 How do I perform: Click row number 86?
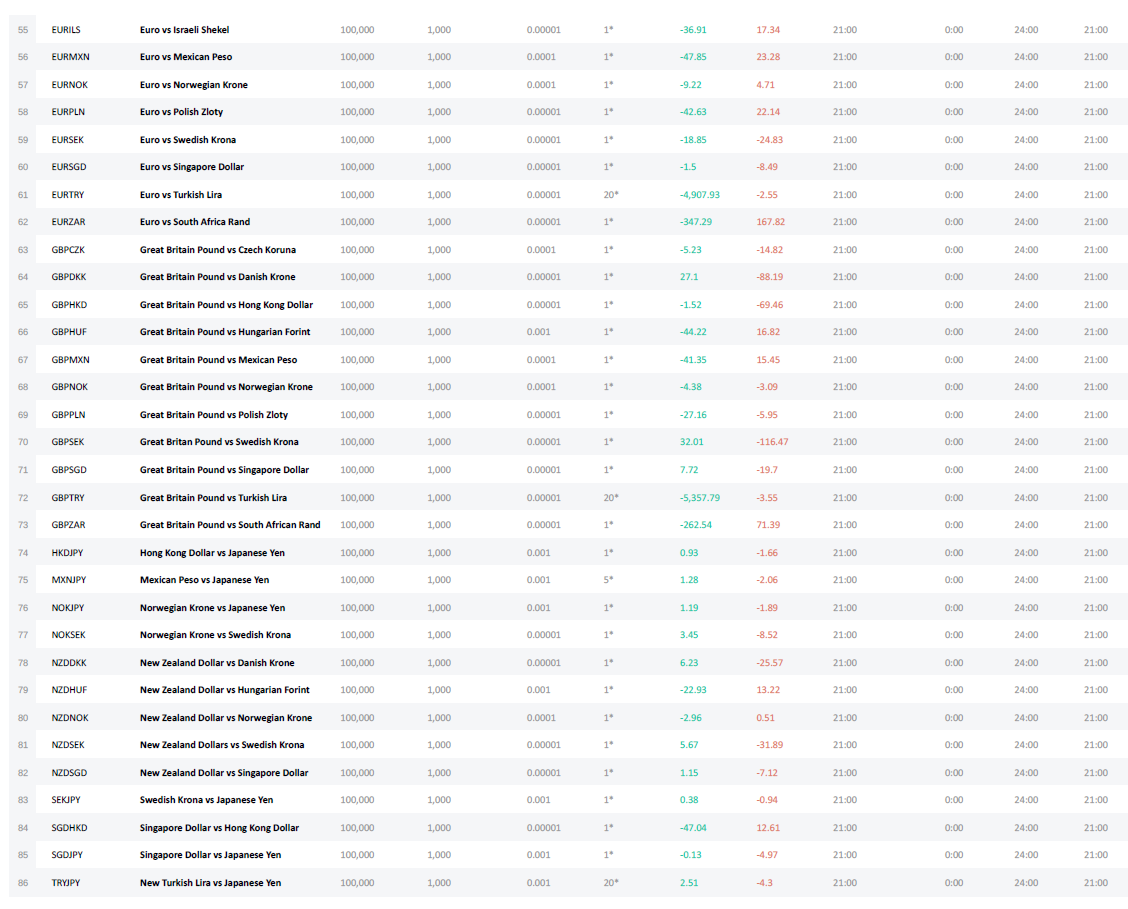click(x=23, y=883)
